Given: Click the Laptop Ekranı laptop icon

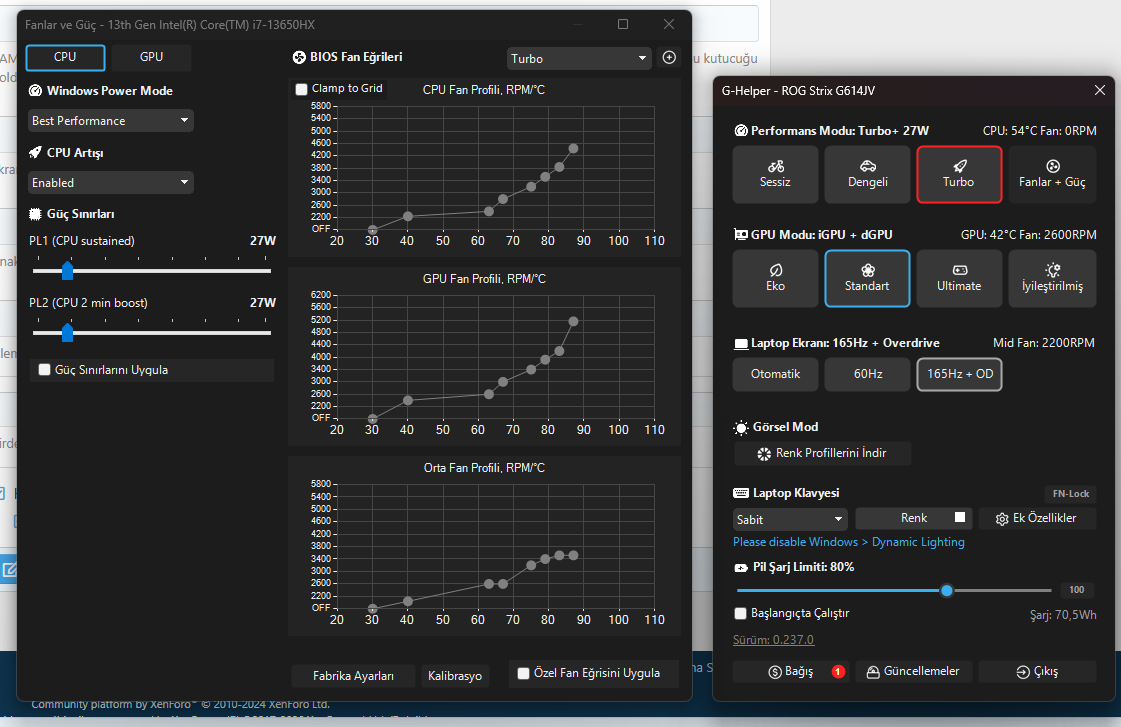Looking at the screenshot, I should [x=741, y=344].
